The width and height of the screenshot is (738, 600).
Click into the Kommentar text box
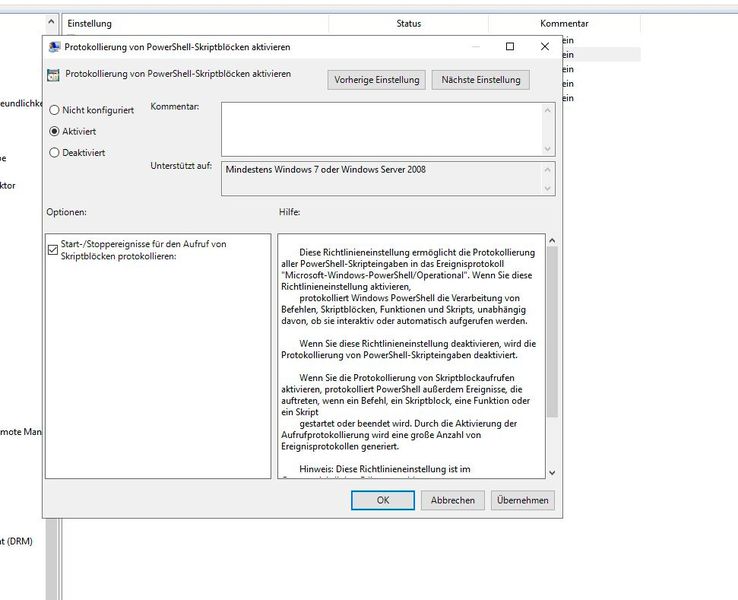382,129
